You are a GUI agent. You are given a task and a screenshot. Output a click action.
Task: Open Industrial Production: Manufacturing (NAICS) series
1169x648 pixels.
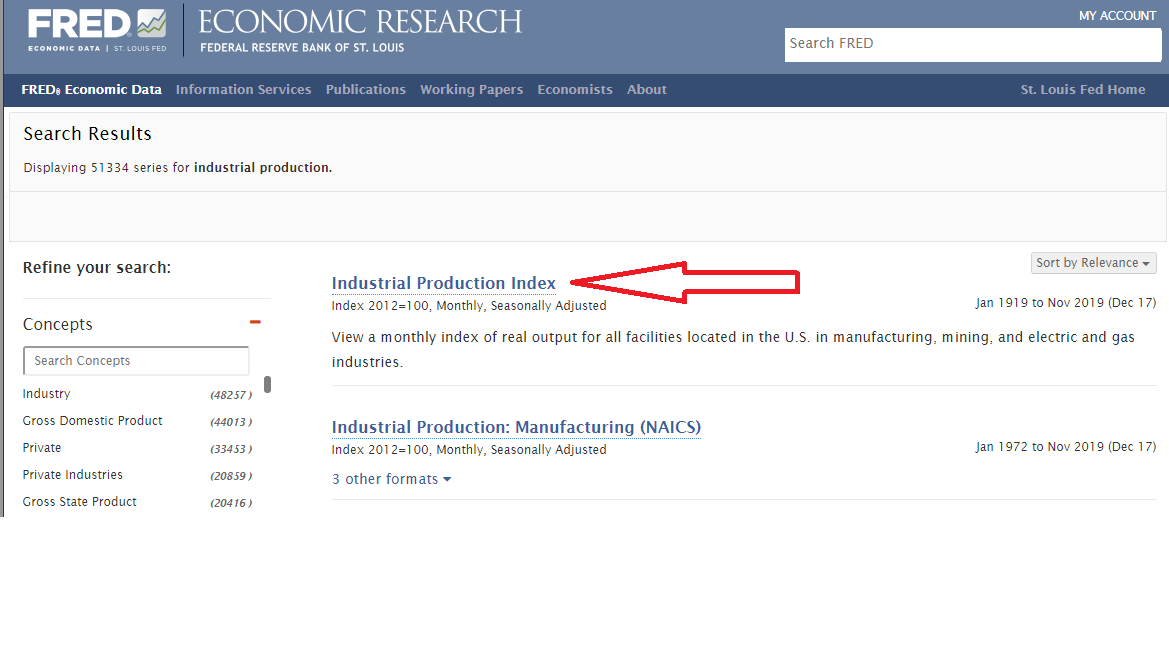pyautogui.click(x=516, y=427)
